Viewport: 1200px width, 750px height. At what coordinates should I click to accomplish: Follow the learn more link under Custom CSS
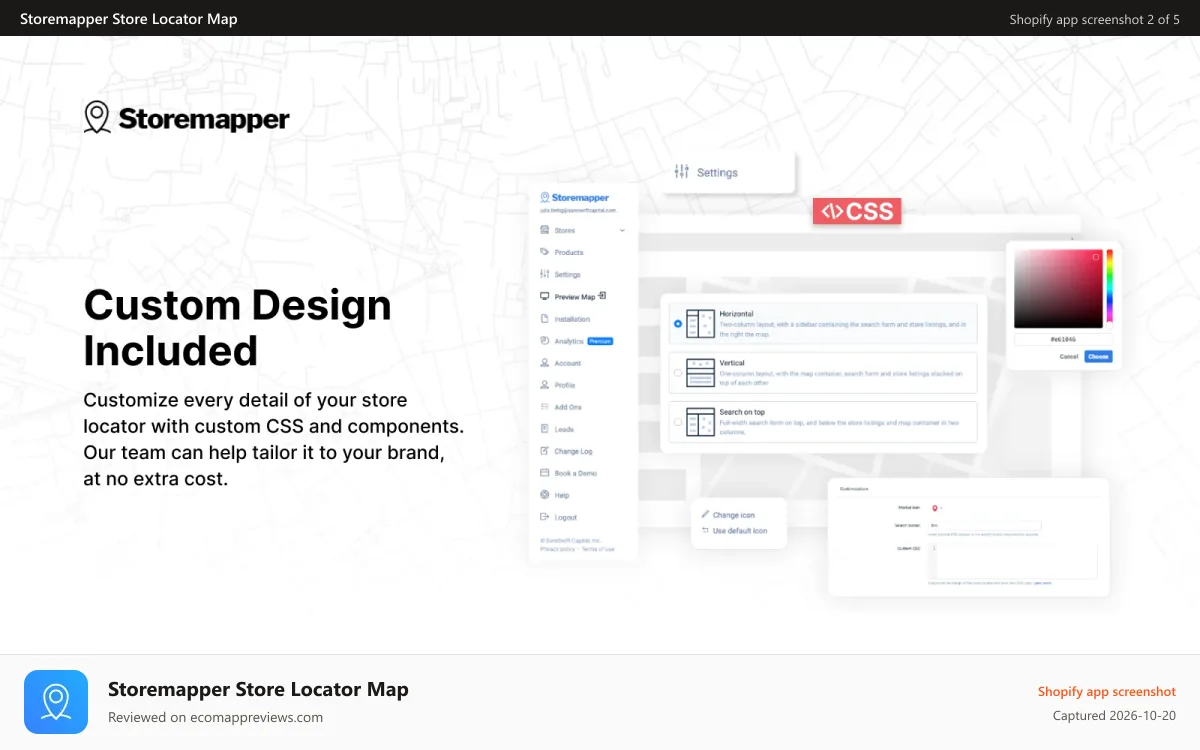pyautogui.click(x=1043, y=582)
